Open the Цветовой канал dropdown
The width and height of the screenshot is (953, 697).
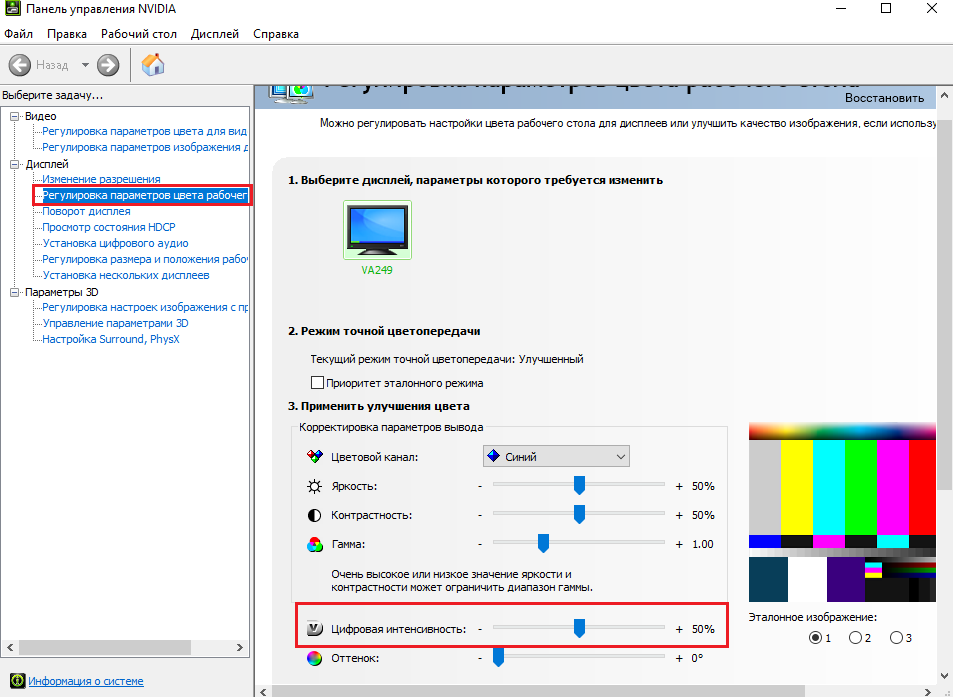point(556,457)
